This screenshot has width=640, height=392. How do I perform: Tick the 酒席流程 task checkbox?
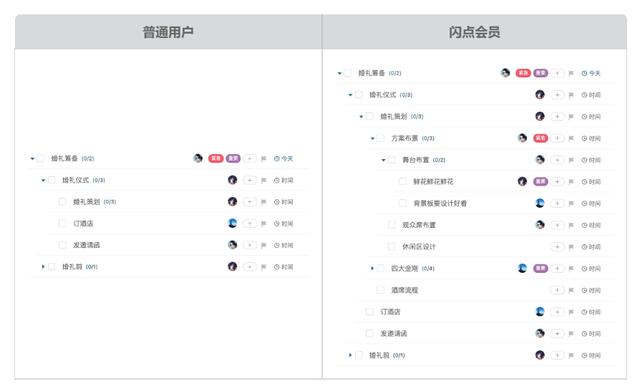380,290
